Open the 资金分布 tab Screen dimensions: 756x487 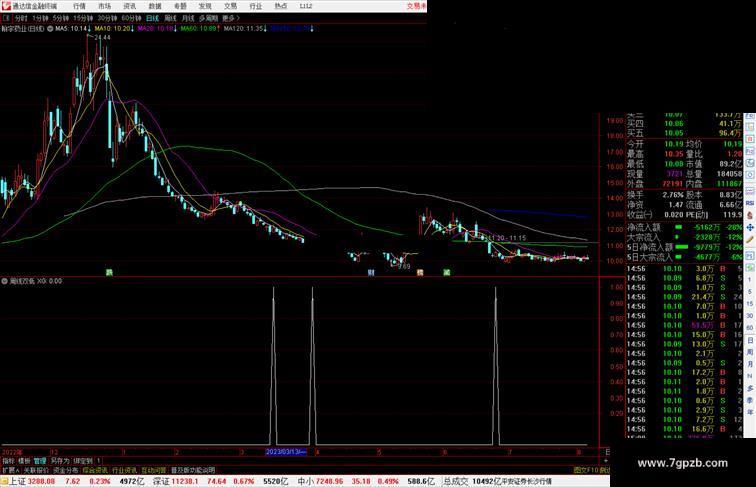(65, 470)
